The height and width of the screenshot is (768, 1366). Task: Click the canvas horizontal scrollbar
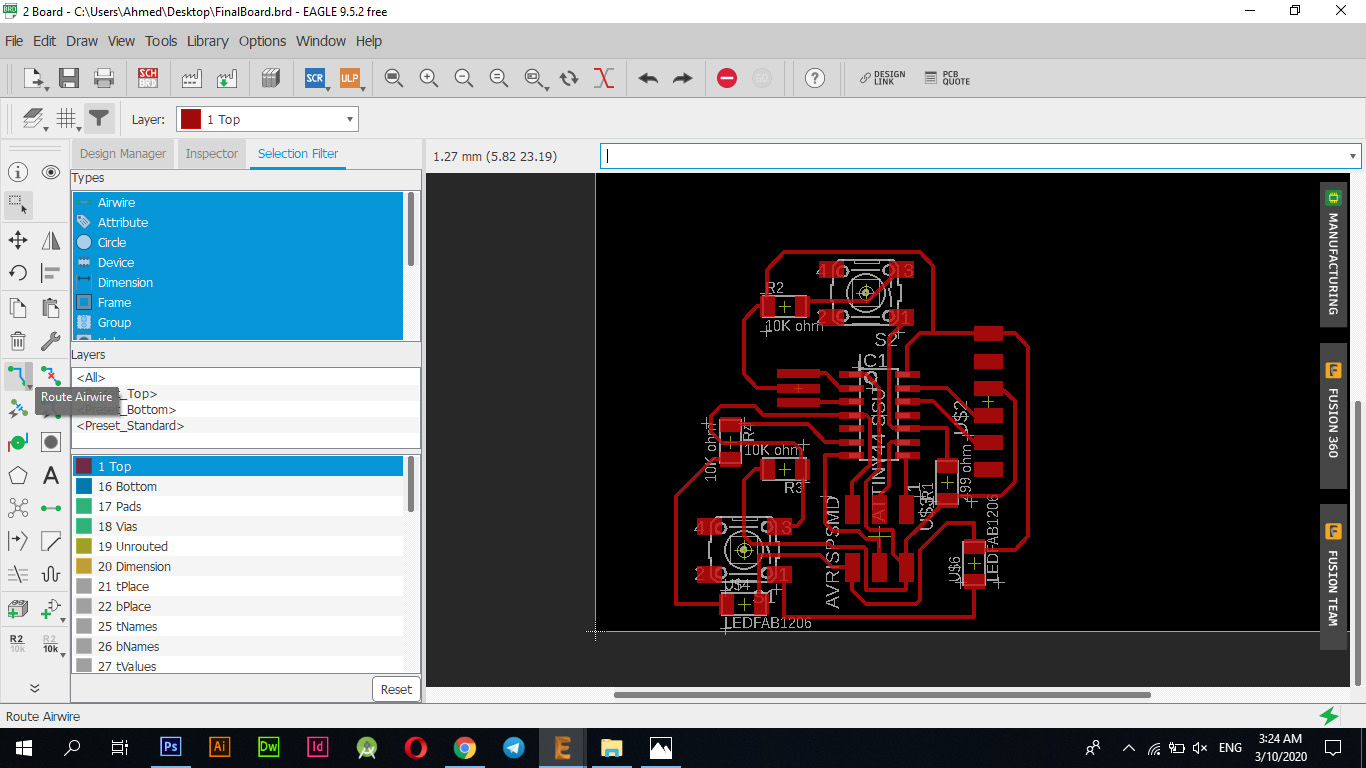click(x=881, y=694)
